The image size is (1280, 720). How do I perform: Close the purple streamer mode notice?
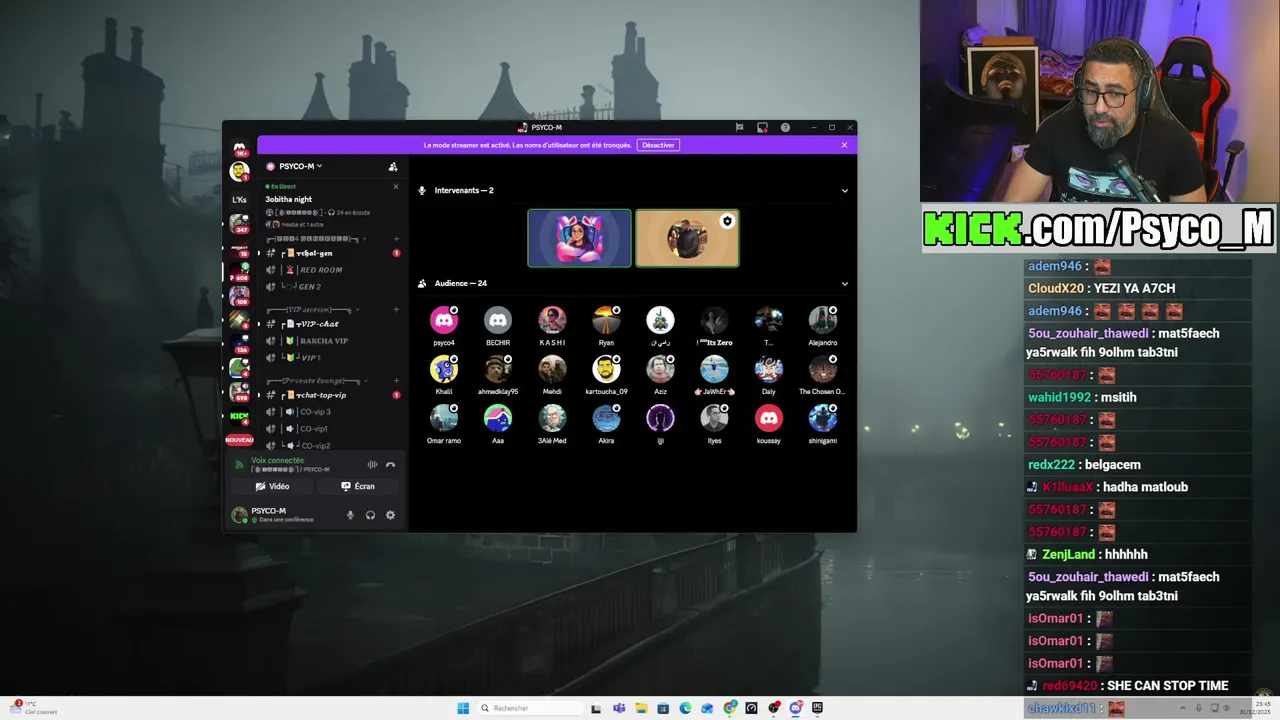click(844, 145)
